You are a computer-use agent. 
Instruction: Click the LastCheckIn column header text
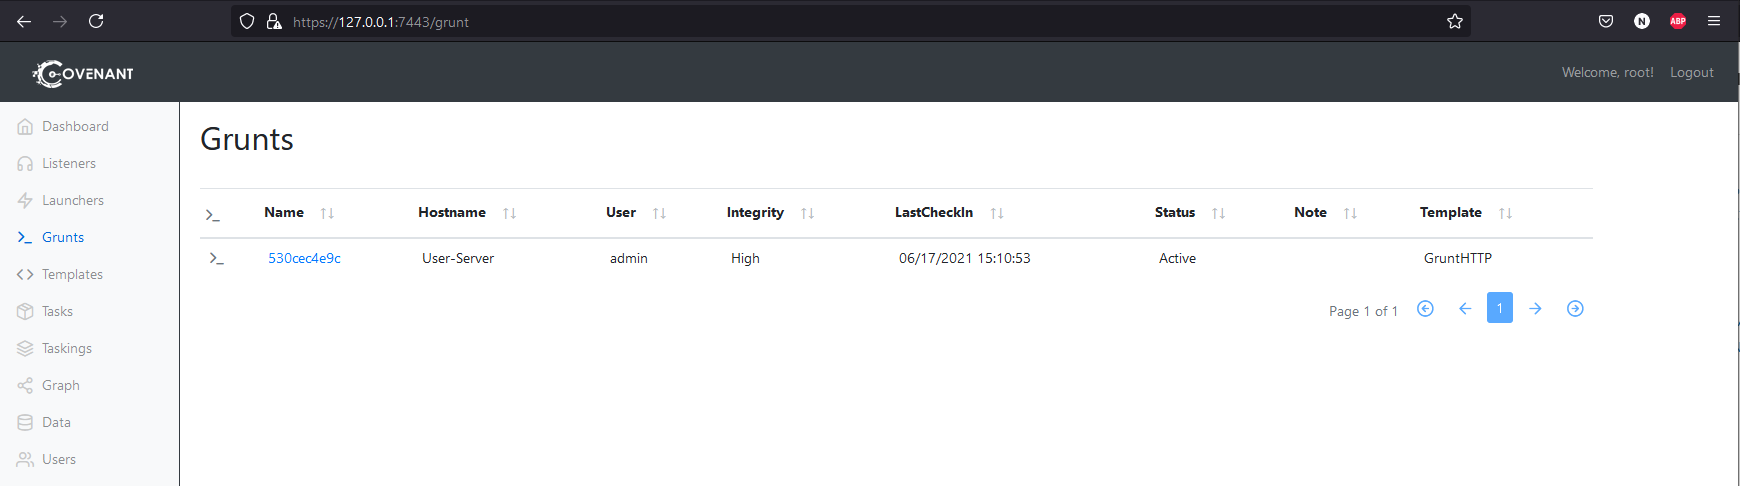[934, 212]
